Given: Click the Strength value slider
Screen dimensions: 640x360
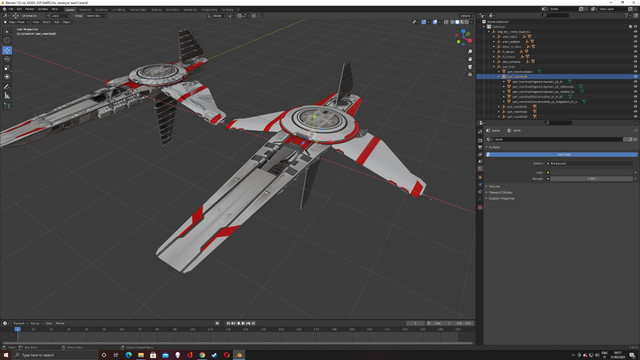Looking at the screenshot, I should (x=591, y=178).
